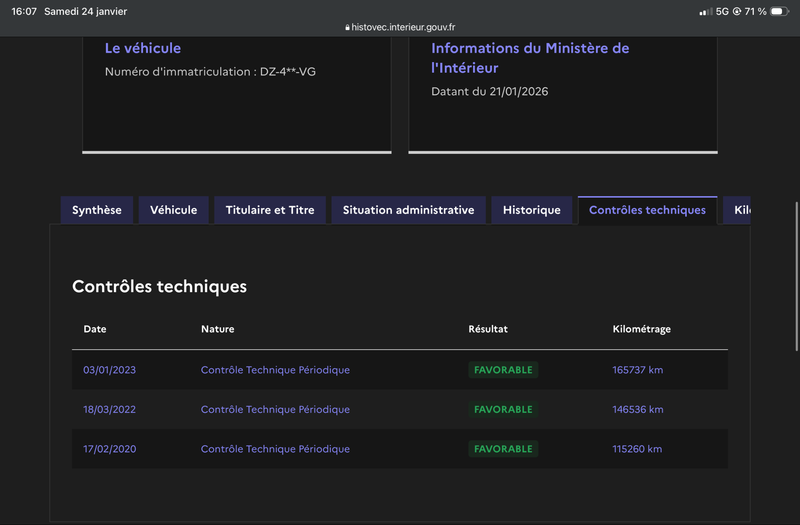The height and width of the screenshot is (525, 800).
Task: Open the Situation administrative tab
Action: click(408, 210)
